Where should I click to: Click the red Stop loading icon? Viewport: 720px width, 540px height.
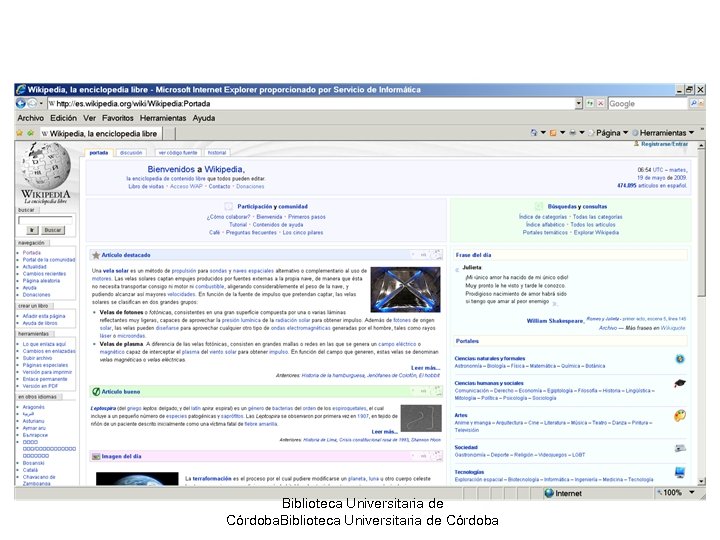pos(600,104)
